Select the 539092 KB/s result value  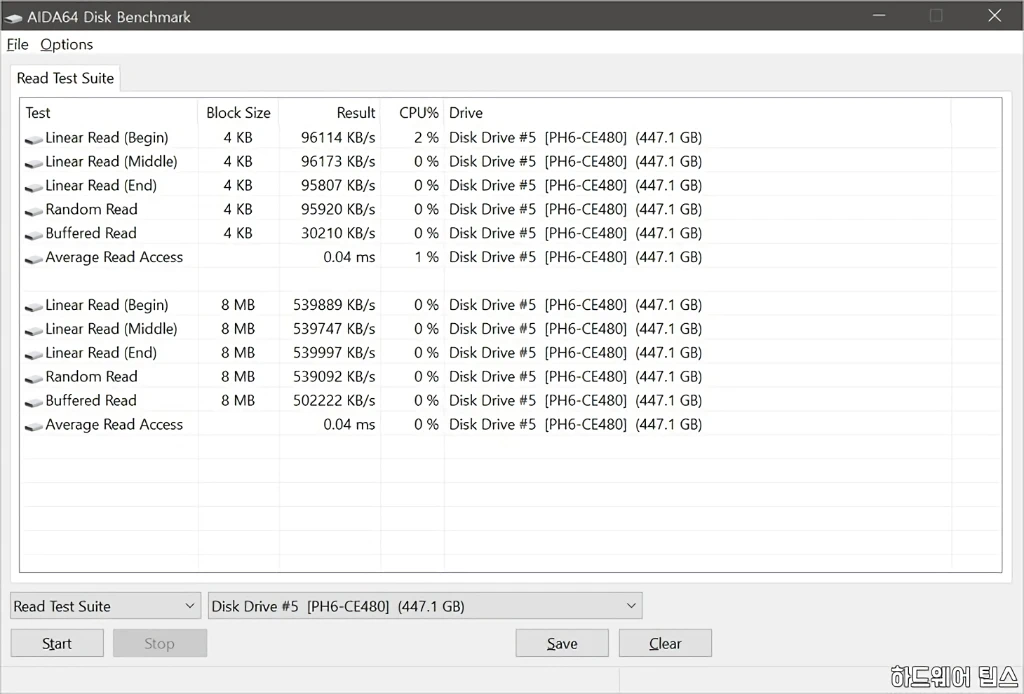pos(334,377)
